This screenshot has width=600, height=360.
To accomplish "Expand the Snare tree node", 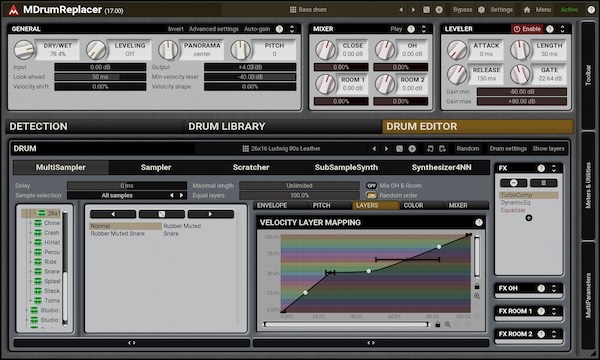I will tap(30, 271).
